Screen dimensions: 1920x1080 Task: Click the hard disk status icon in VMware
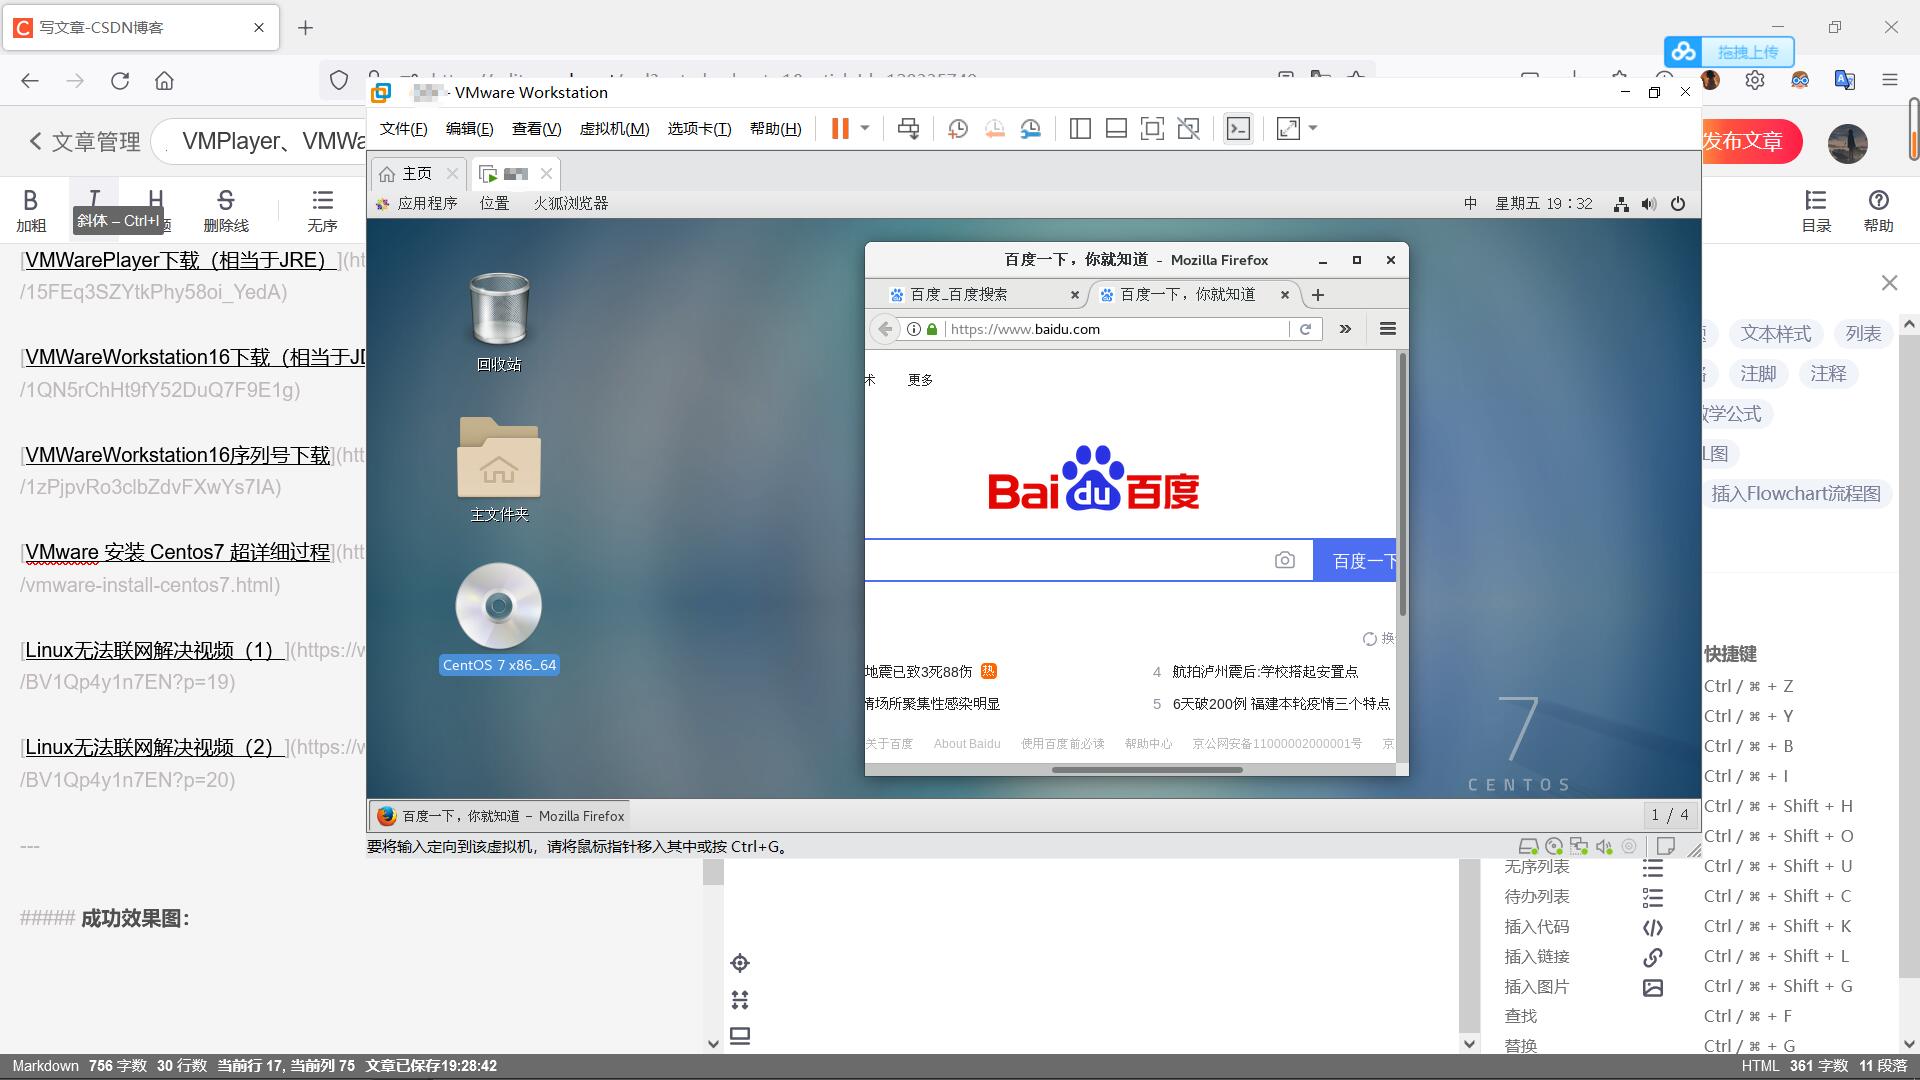coord(1528,846)
